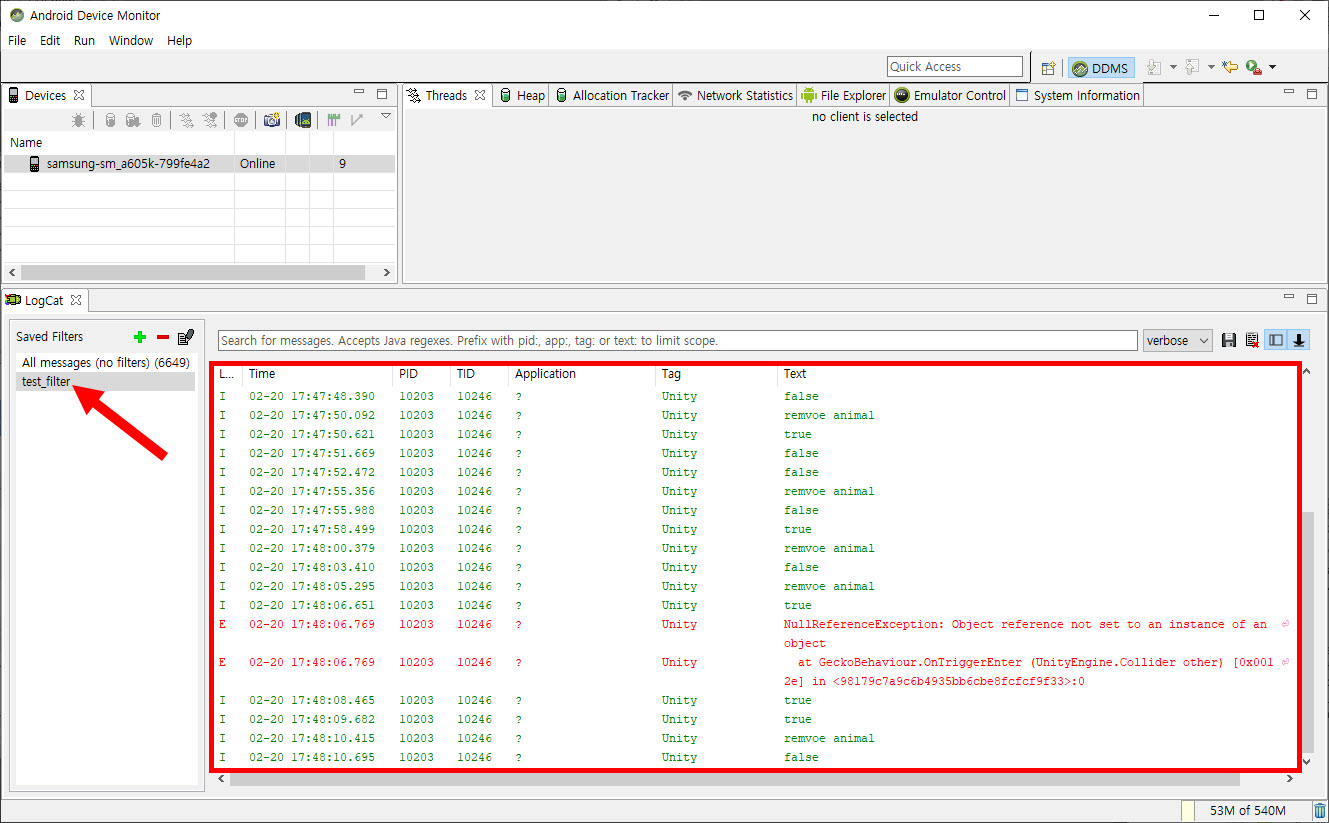Click the Dump HPROF file icon
This screenshot has height=823, width=1329.
click(x=133, y=120)
